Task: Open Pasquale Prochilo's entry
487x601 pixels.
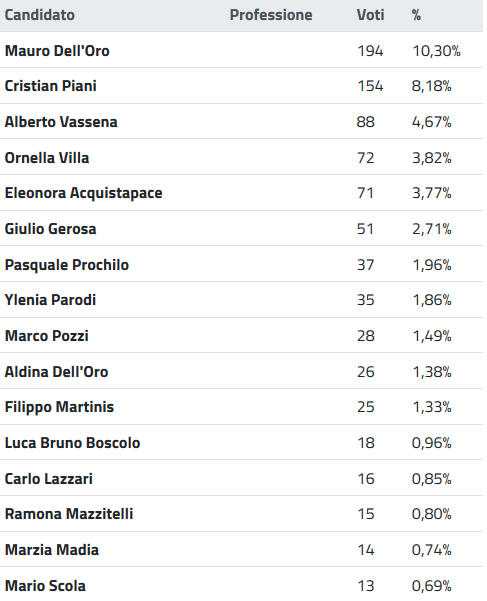Action: 67,265
